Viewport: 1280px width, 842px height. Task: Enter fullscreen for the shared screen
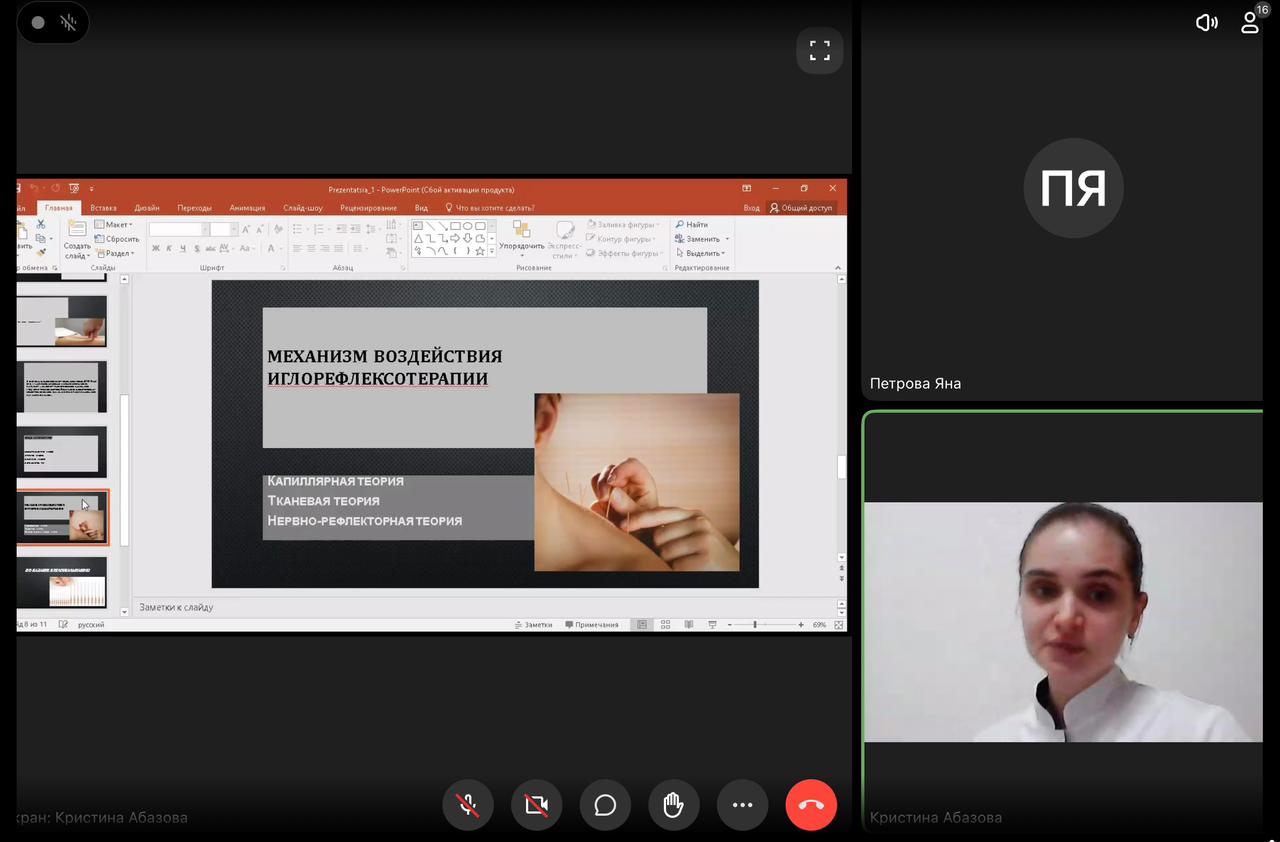820,50
